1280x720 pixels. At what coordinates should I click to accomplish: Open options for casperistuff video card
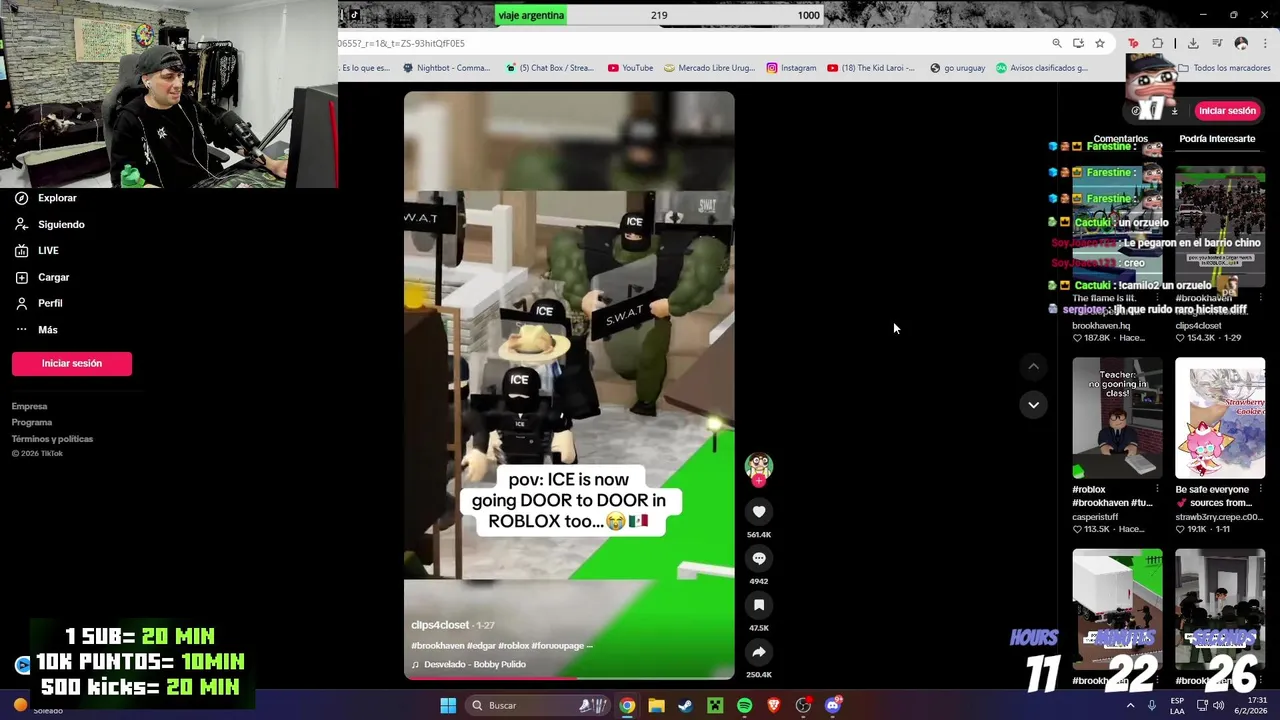click(x=1157, y=490)
